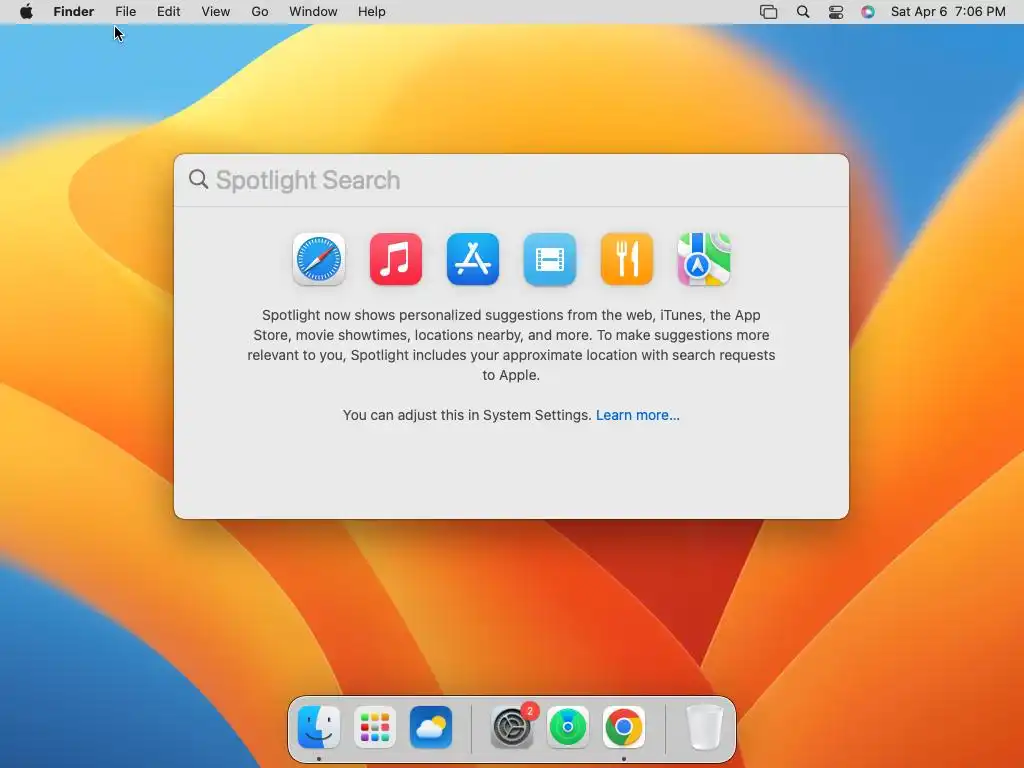Click the Spotlight magnifier in menu bar

(803, 12)
